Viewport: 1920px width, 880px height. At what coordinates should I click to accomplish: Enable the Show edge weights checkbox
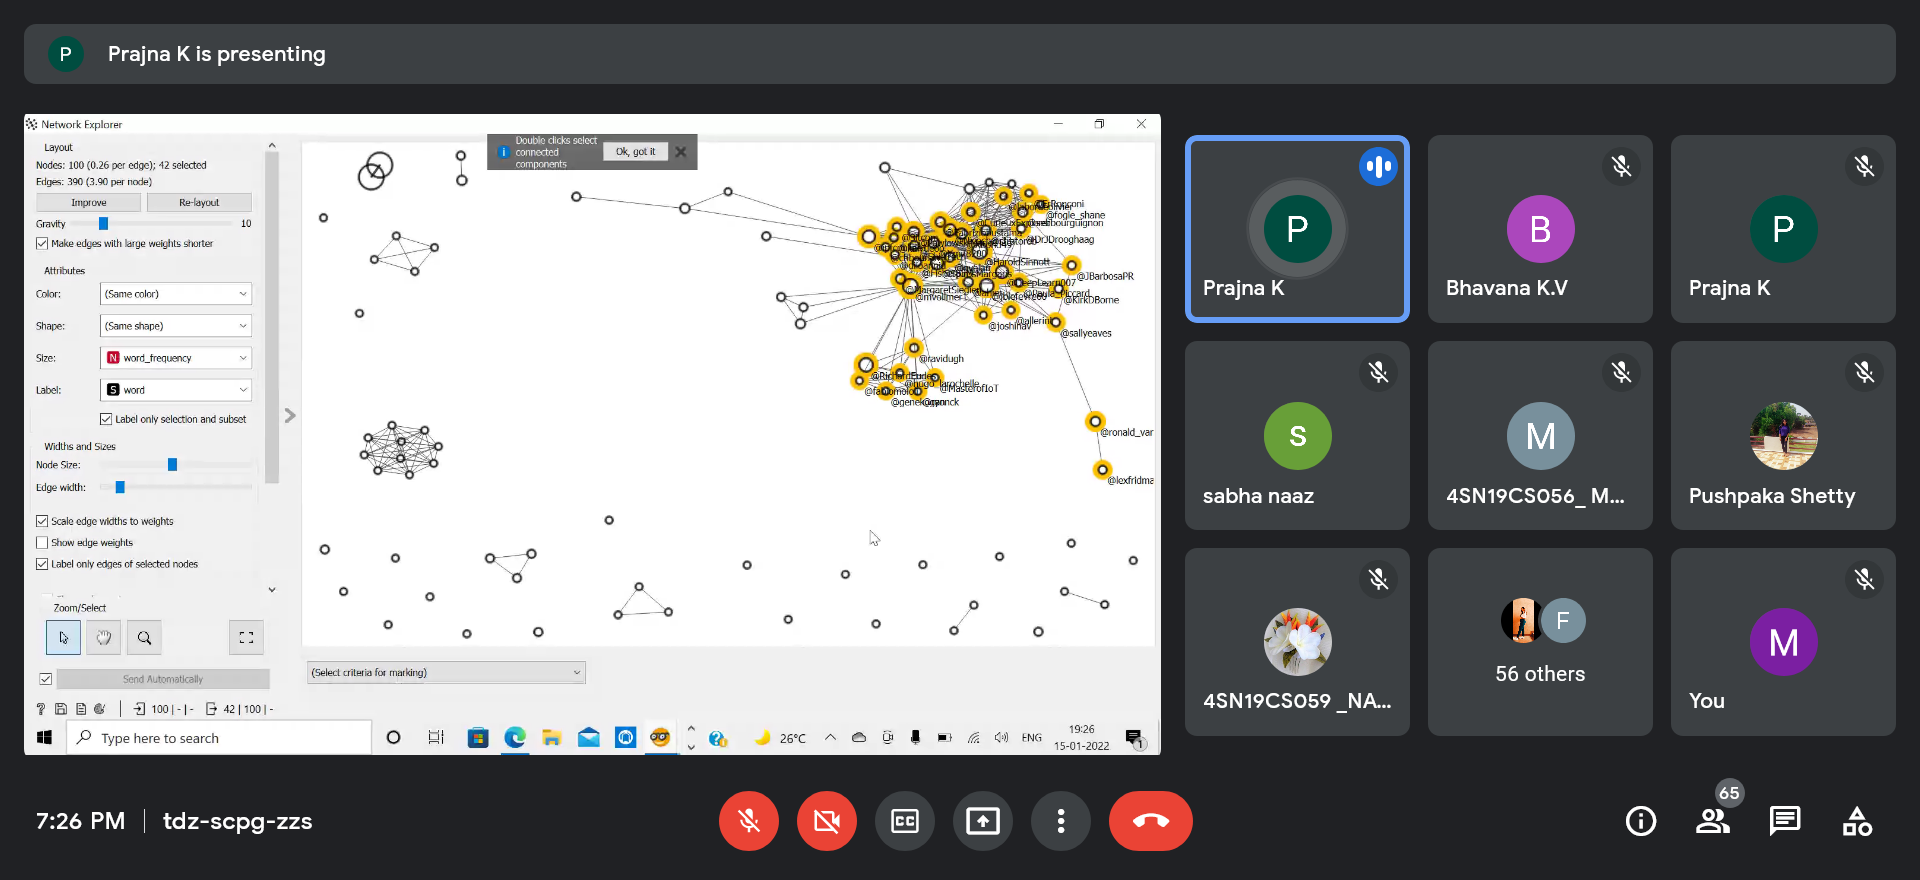pos(42,543)
